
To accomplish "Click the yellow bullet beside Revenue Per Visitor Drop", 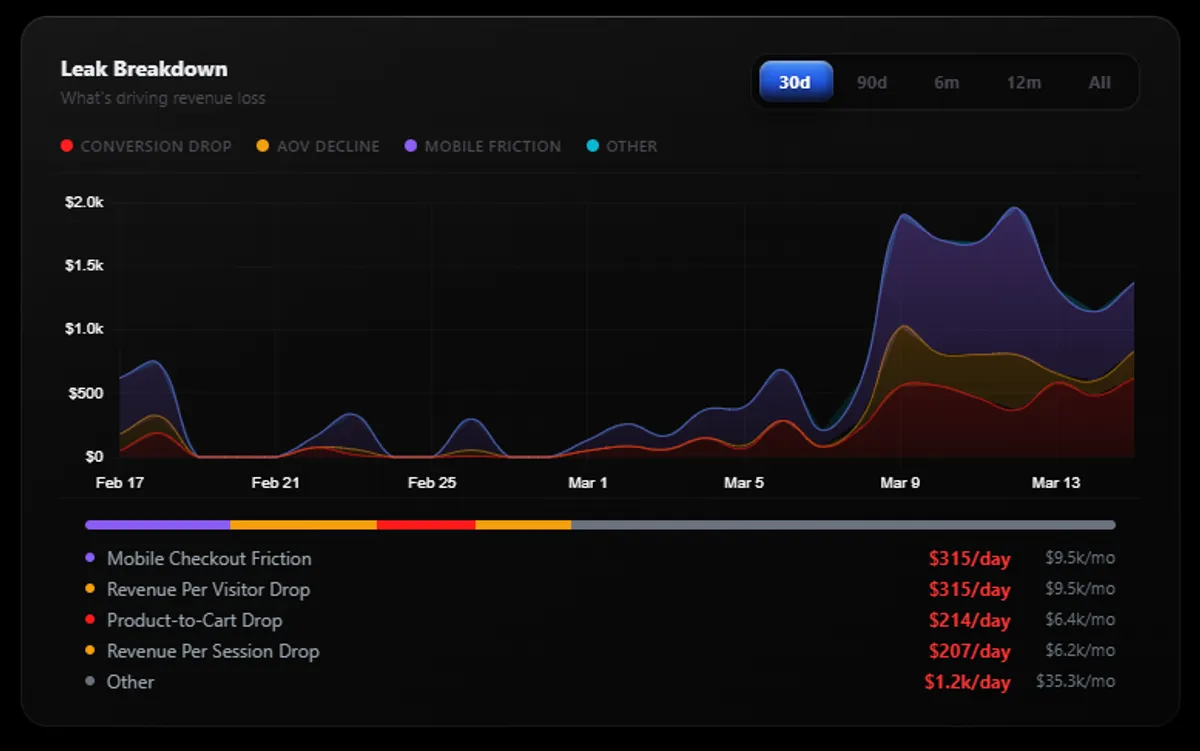I will tap(91, 589).
